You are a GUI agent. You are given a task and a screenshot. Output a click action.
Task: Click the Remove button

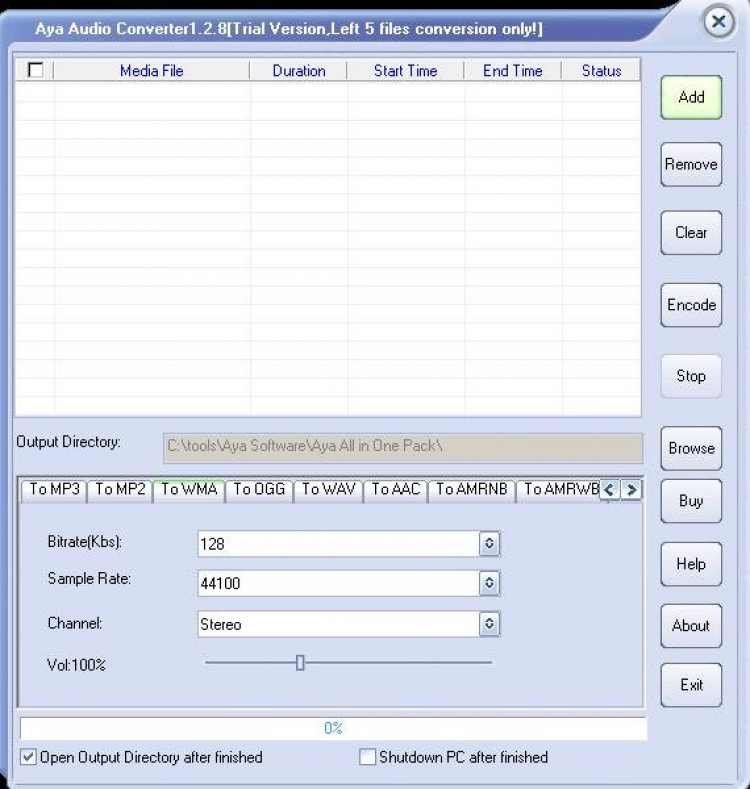click(691, 164)
